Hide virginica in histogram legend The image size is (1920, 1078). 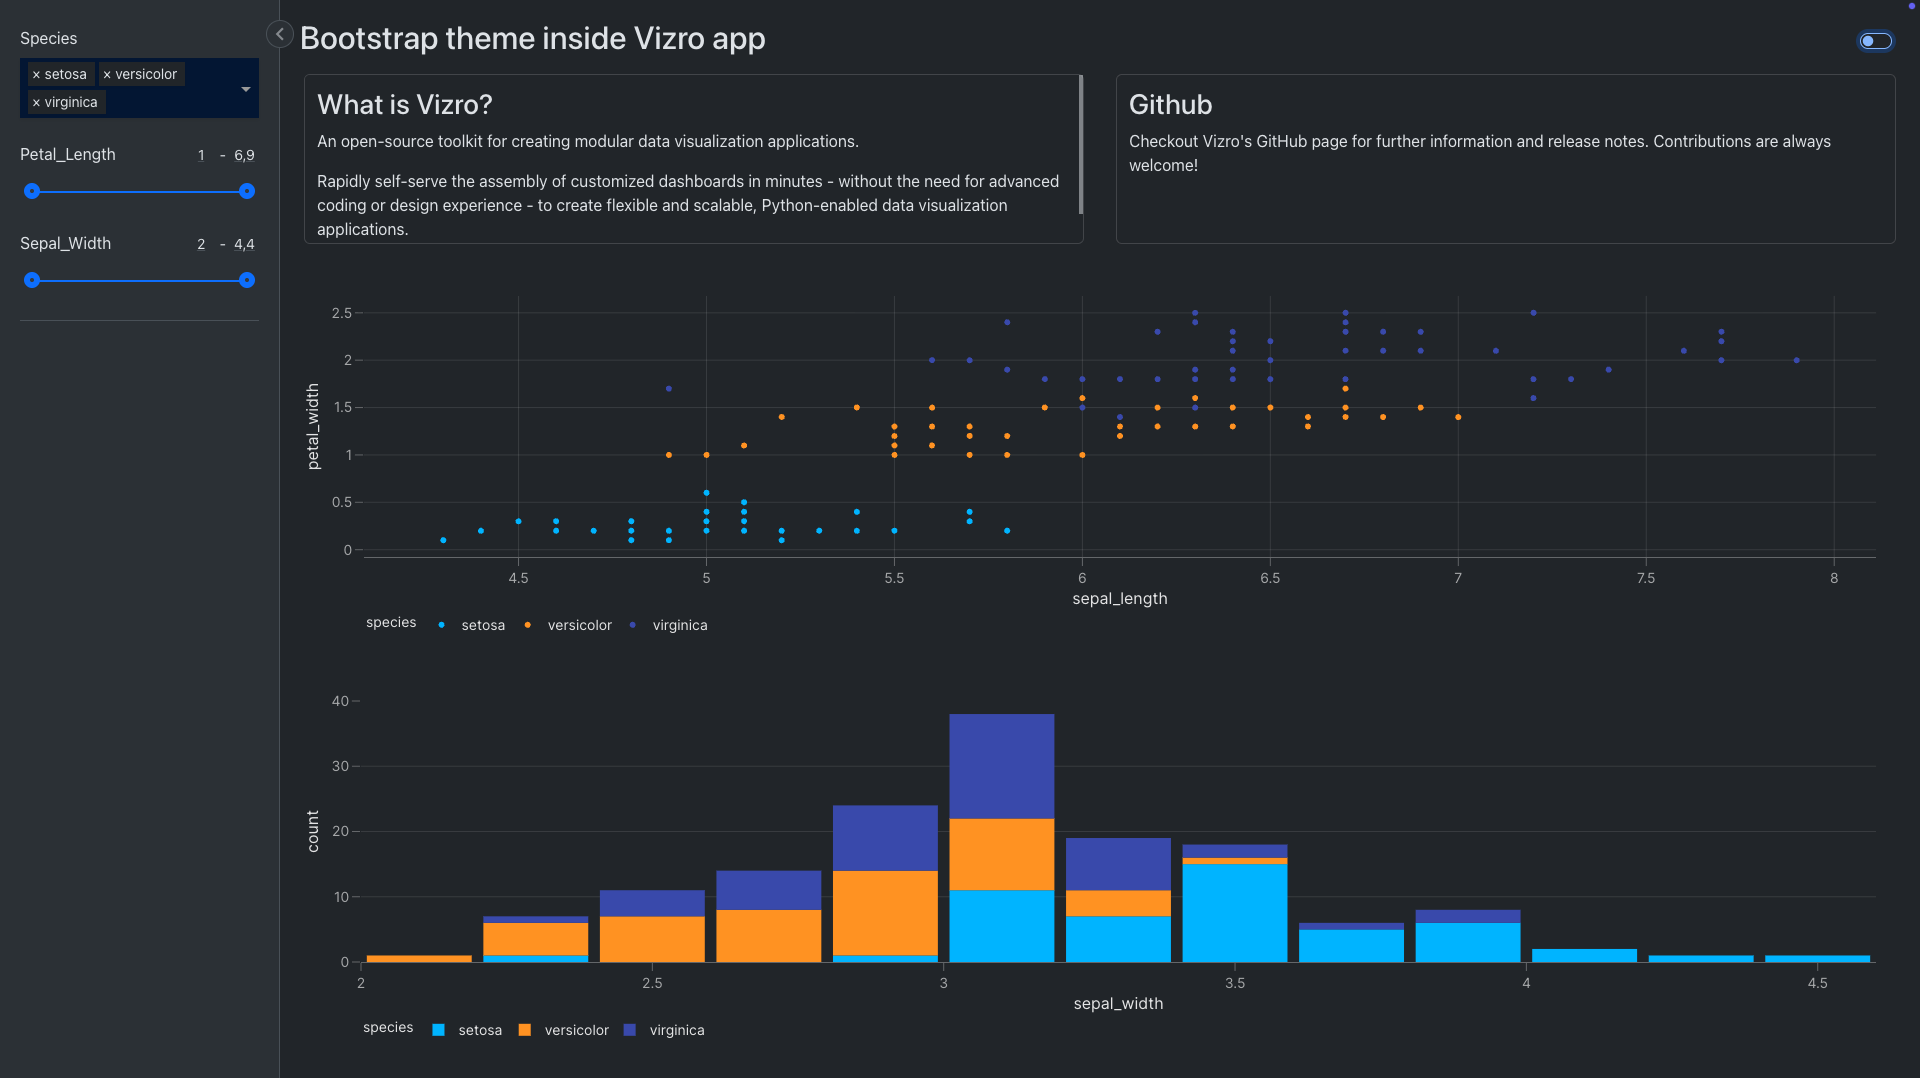(676, 1030)
